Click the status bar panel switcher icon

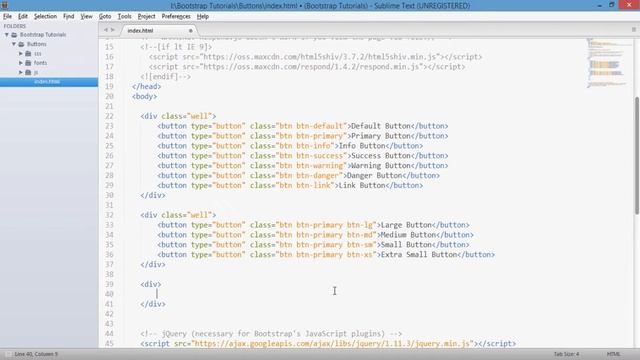[x=8, y=354]
